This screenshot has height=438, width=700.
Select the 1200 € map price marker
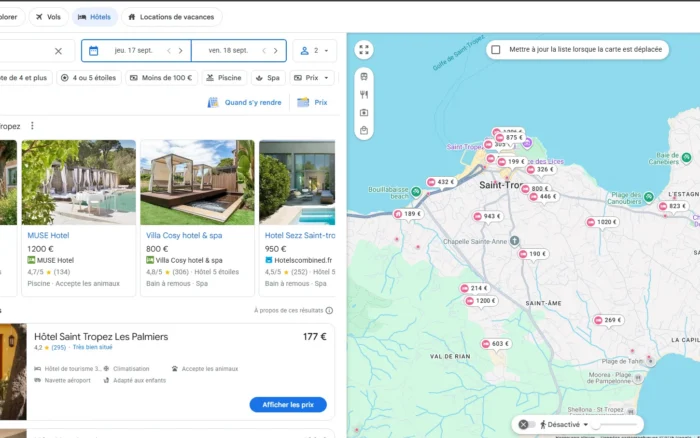click(481, 301)
